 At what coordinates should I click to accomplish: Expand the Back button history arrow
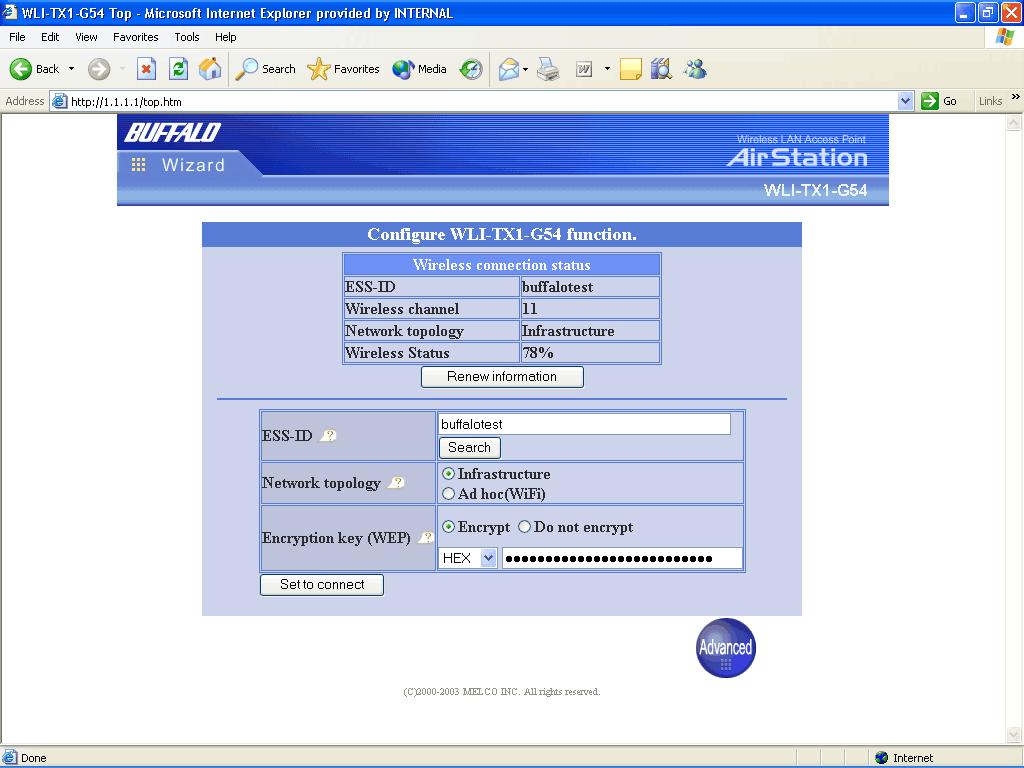pyautogui.click(x=71, y=69)
